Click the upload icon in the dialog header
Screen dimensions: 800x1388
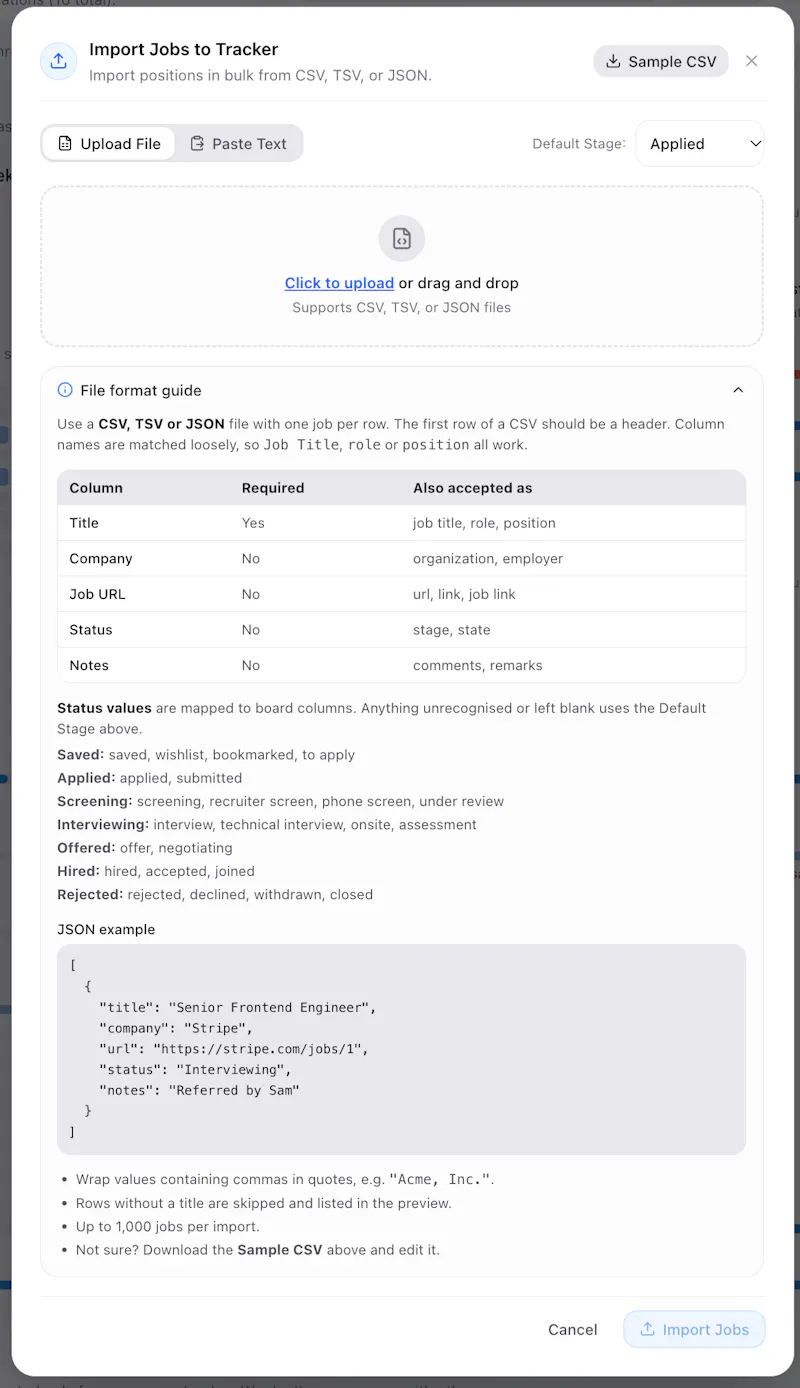[58, 61]
